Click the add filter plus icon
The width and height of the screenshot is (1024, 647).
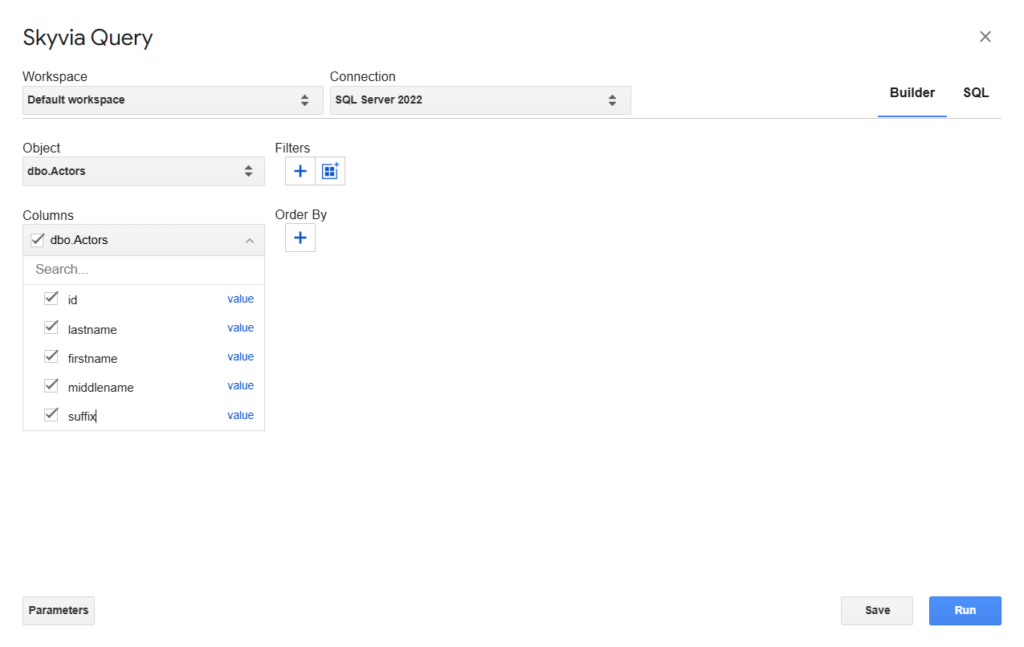click(300, 171)
